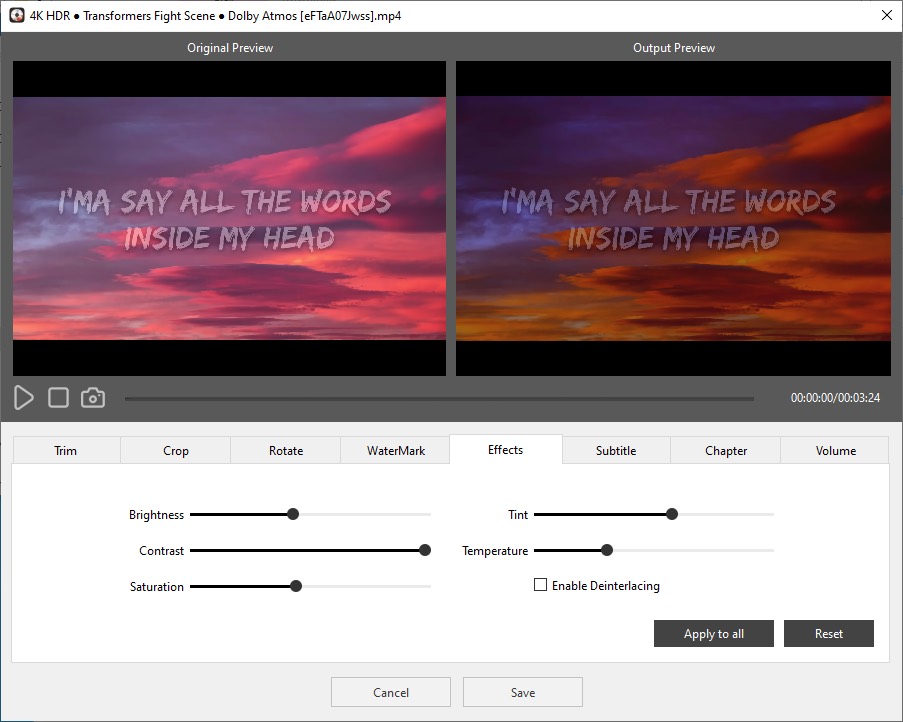Click the Temperature label
903x722 pixels.
tap(495, 551)
